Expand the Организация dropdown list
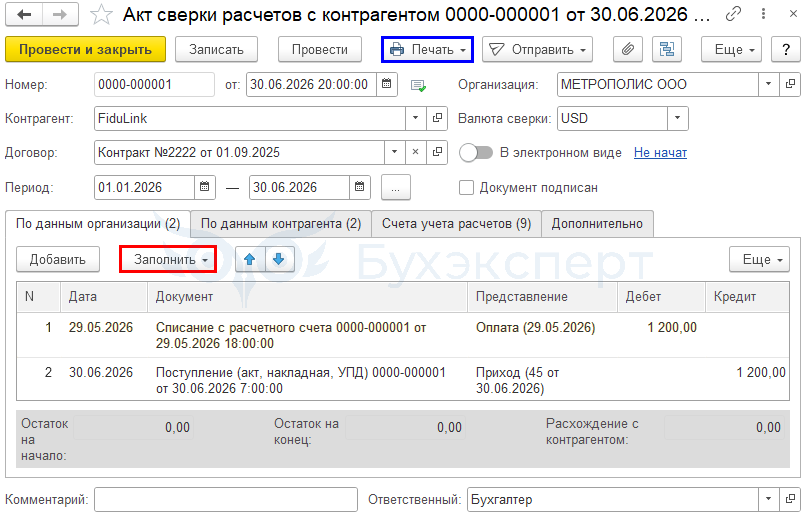Screen dimensions: 807x519 pos(768,84)
